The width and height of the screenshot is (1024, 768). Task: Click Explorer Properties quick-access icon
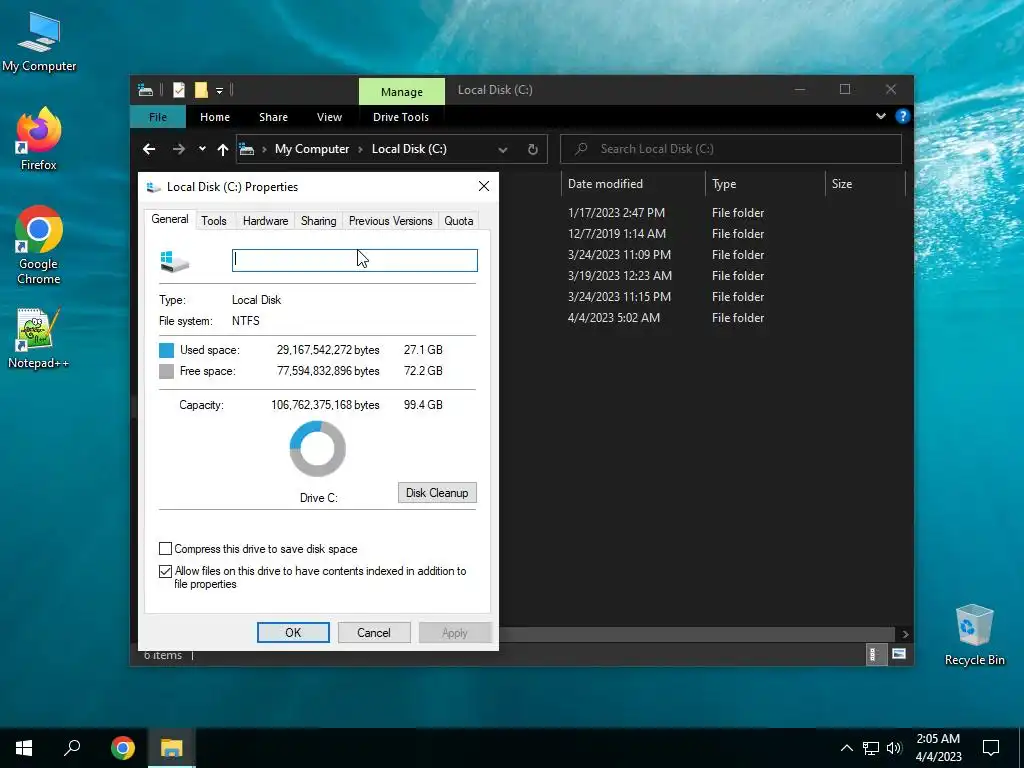pos(178,90)
